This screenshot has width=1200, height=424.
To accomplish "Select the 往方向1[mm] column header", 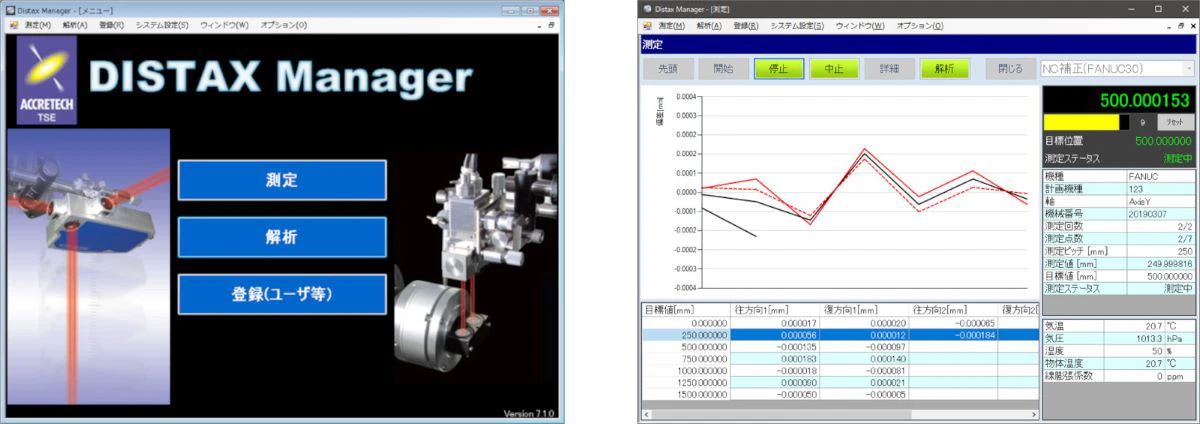I will tap(776, 309).
